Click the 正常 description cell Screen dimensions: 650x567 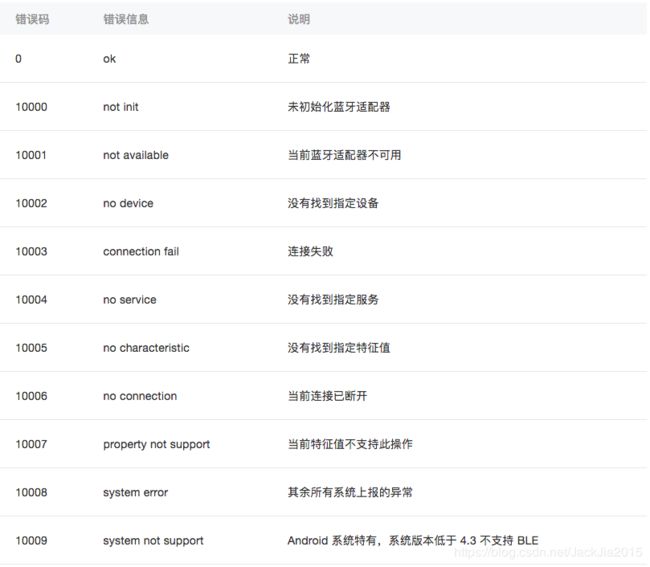(x=298, y=59)
